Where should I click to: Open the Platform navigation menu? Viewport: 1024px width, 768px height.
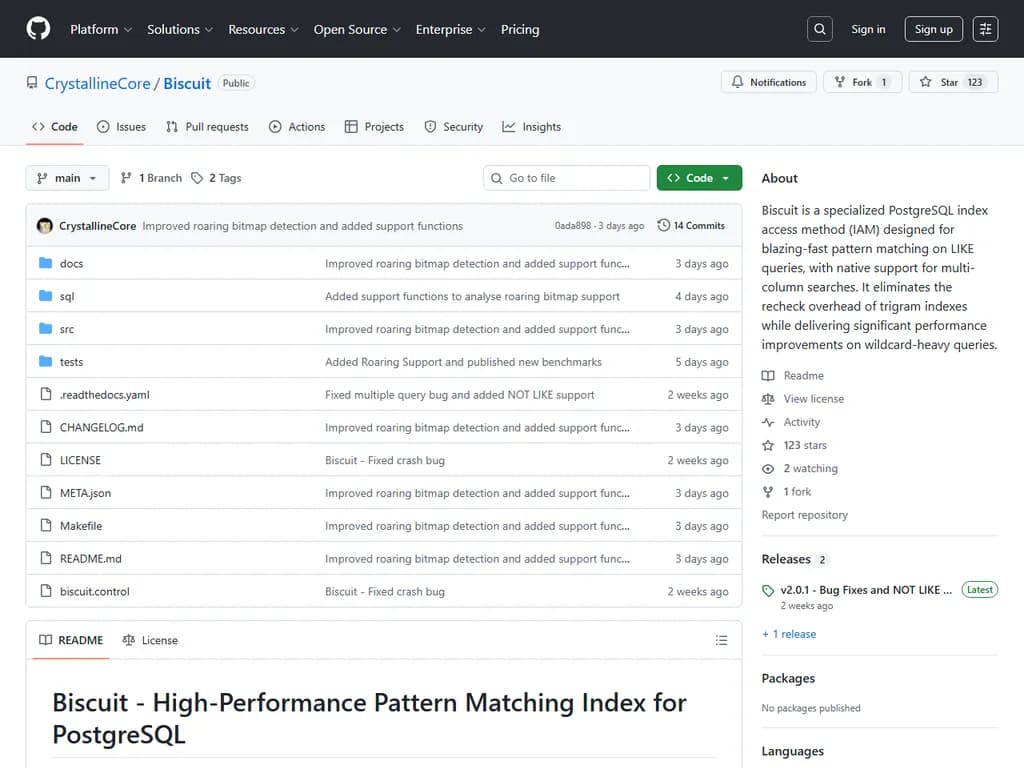[100, 29]
